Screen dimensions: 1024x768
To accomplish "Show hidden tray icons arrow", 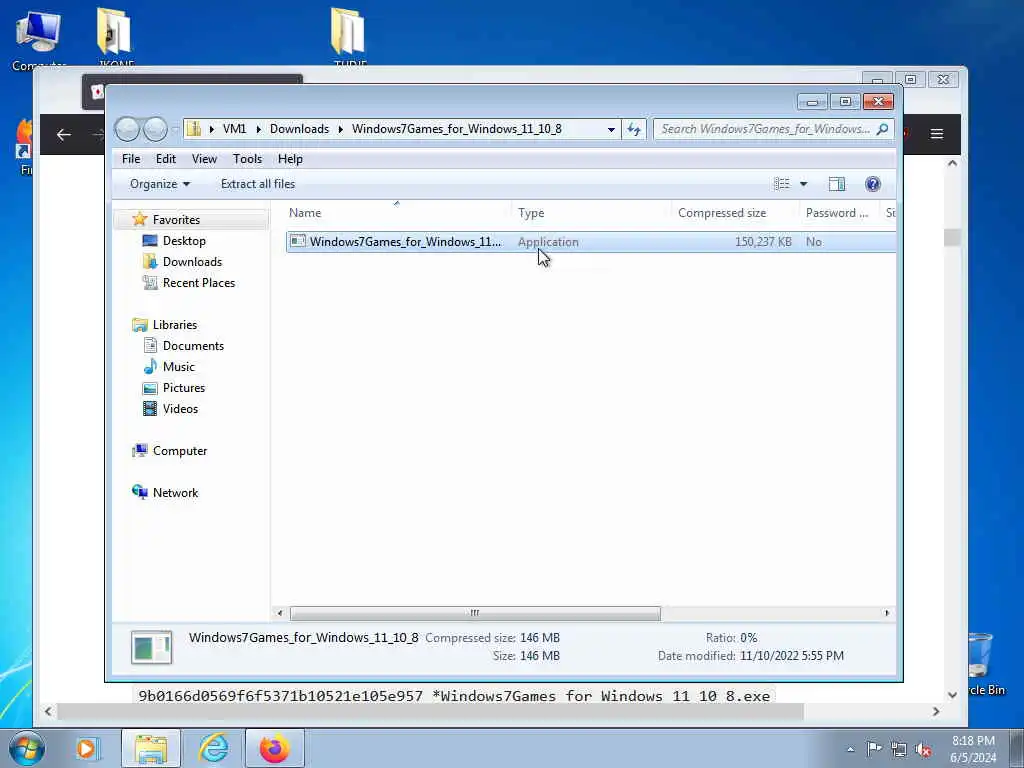I will pos(850,750).
